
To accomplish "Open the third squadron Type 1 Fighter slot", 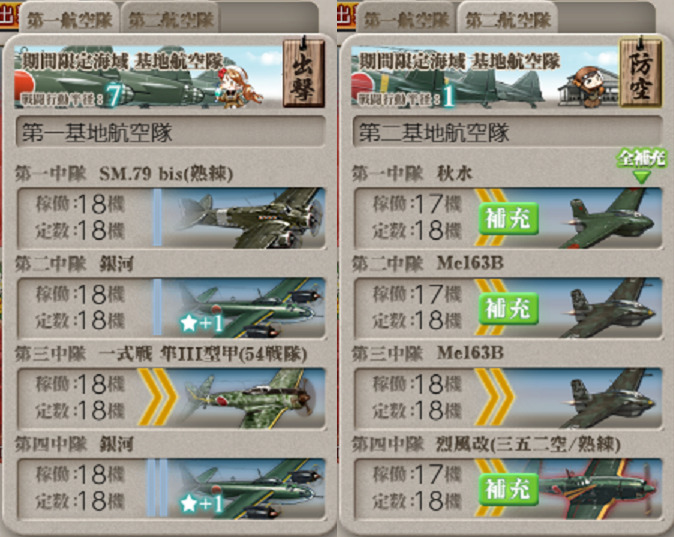I will 171,398.
